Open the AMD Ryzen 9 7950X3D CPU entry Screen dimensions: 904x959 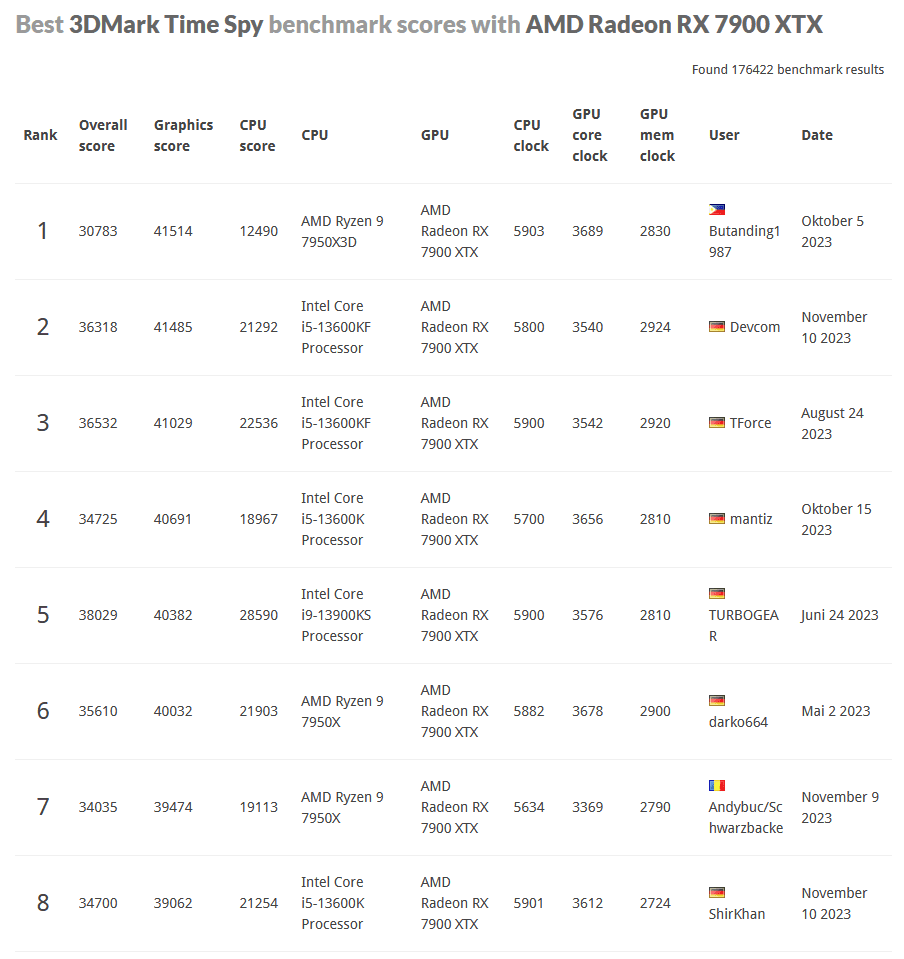(342, 231)
